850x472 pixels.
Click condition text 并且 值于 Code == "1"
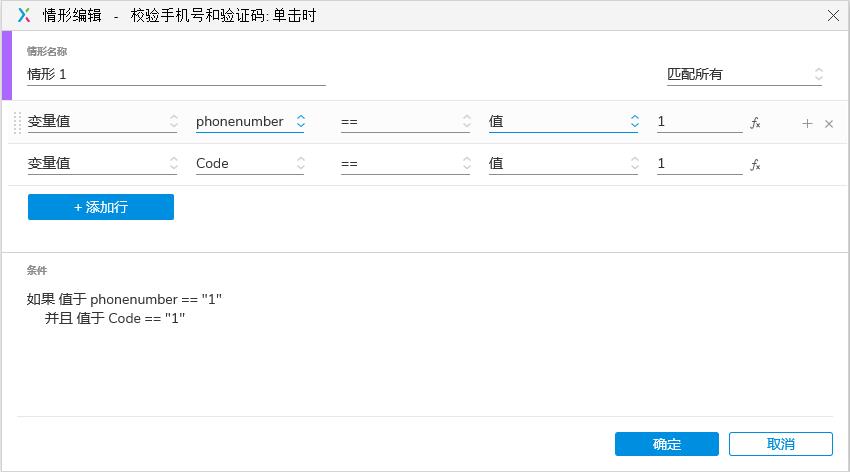point(115,318)
